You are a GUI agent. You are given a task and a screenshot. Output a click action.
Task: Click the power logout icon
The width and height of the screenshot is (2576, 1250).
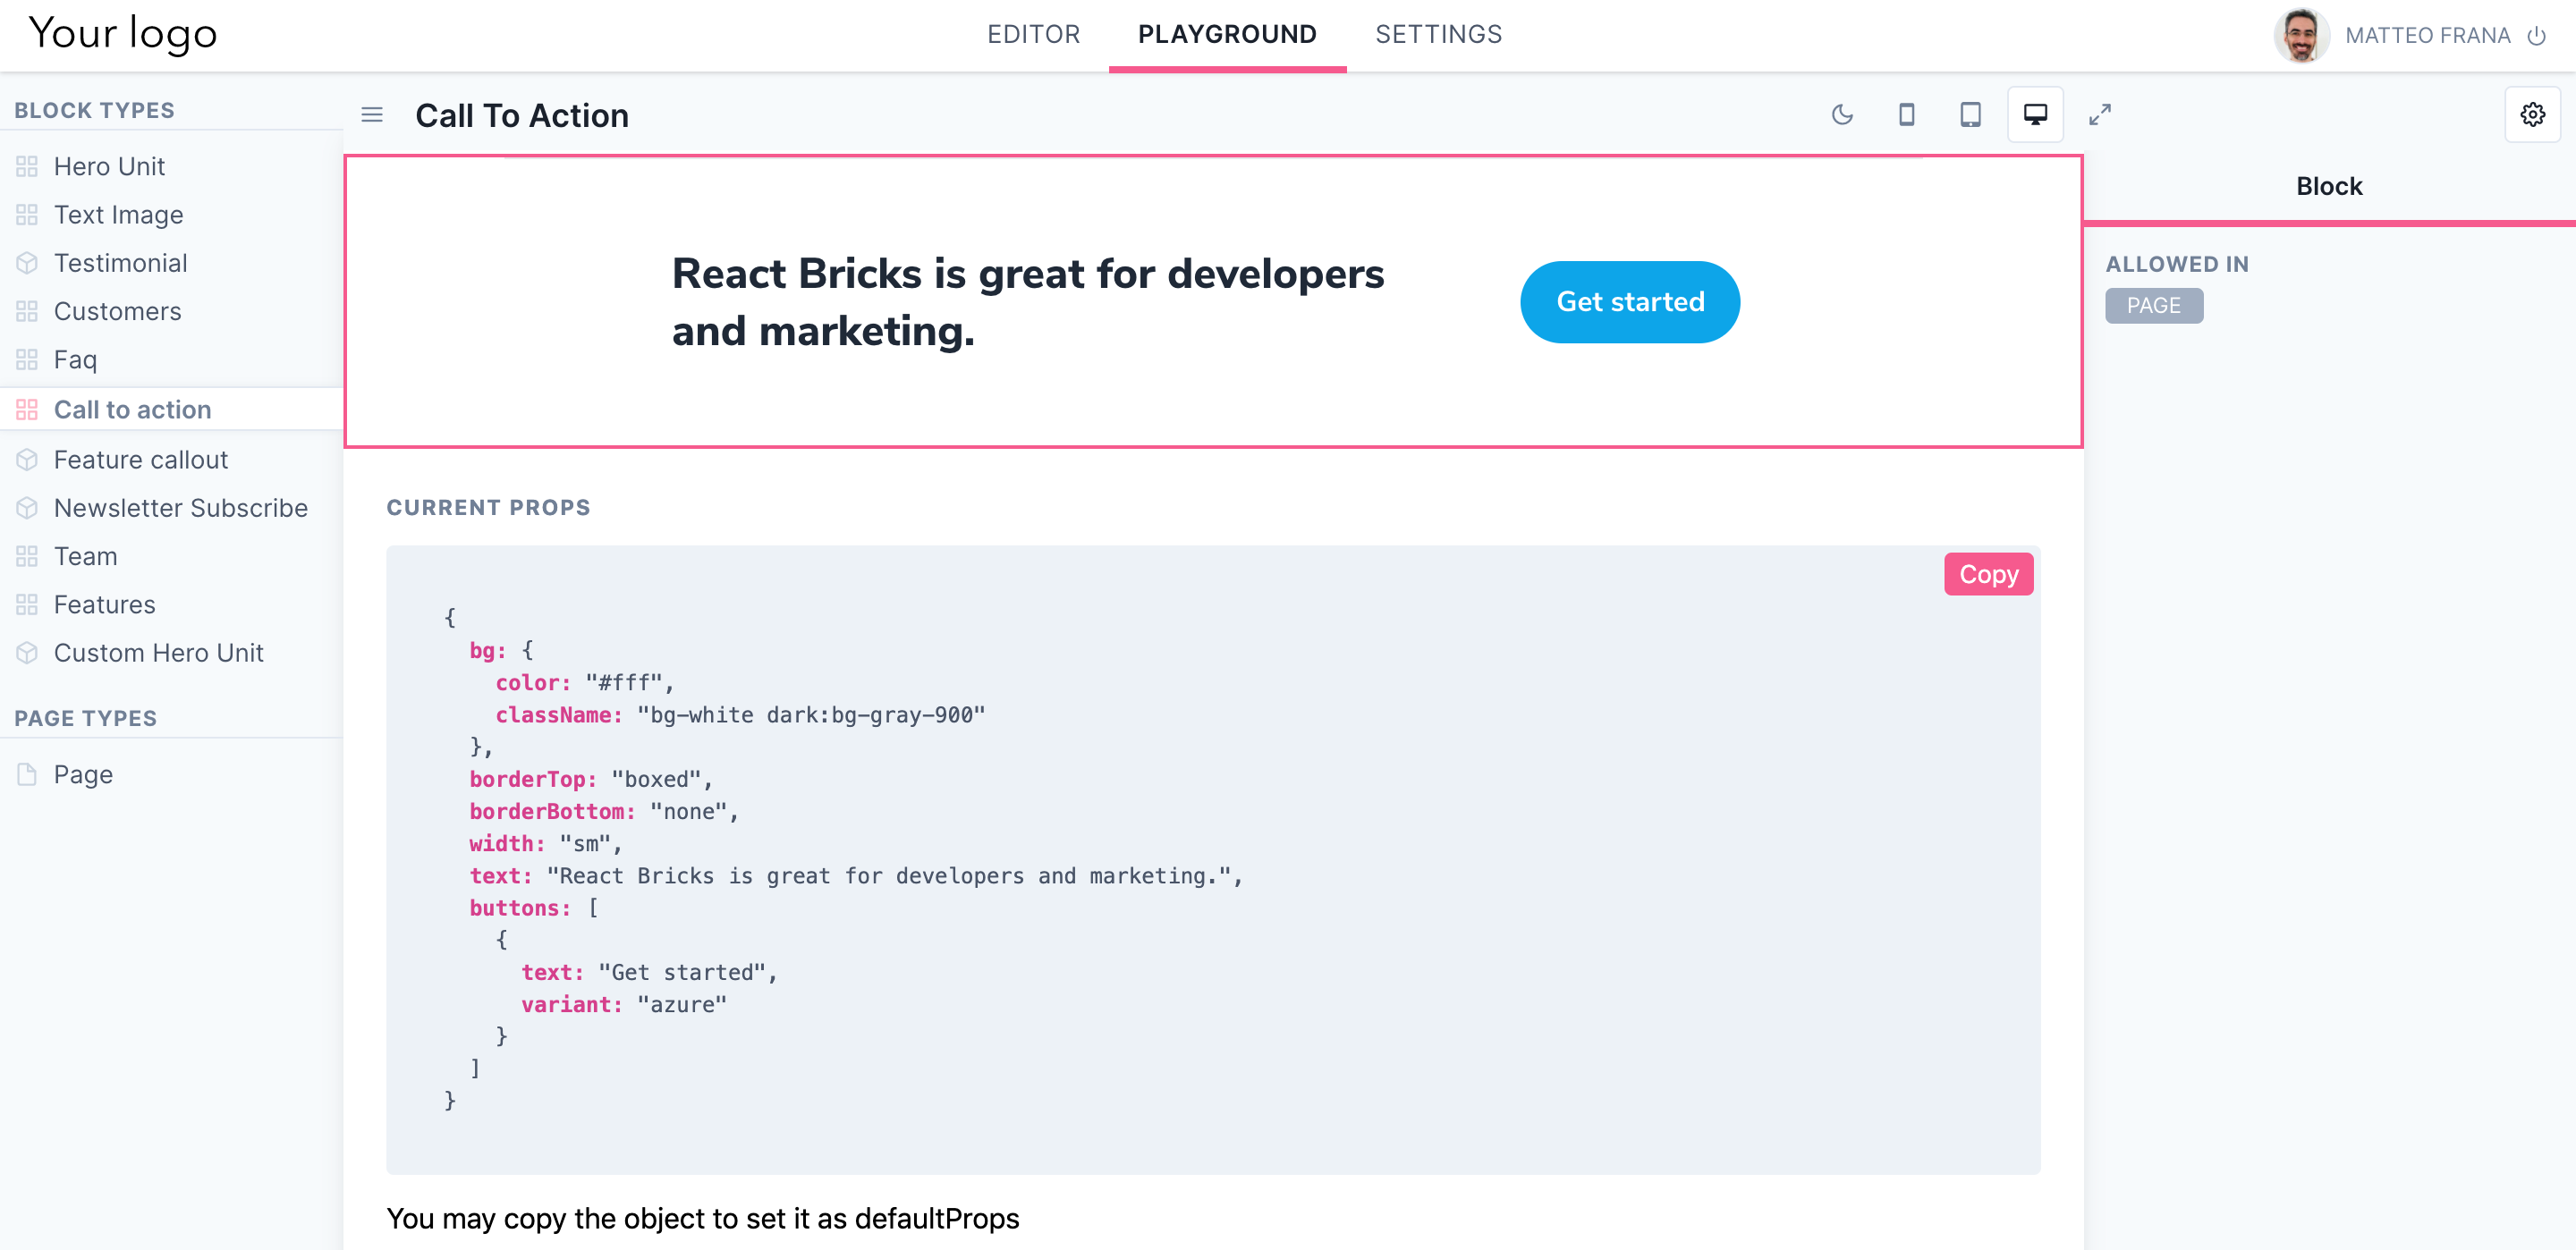[2536, 36]
